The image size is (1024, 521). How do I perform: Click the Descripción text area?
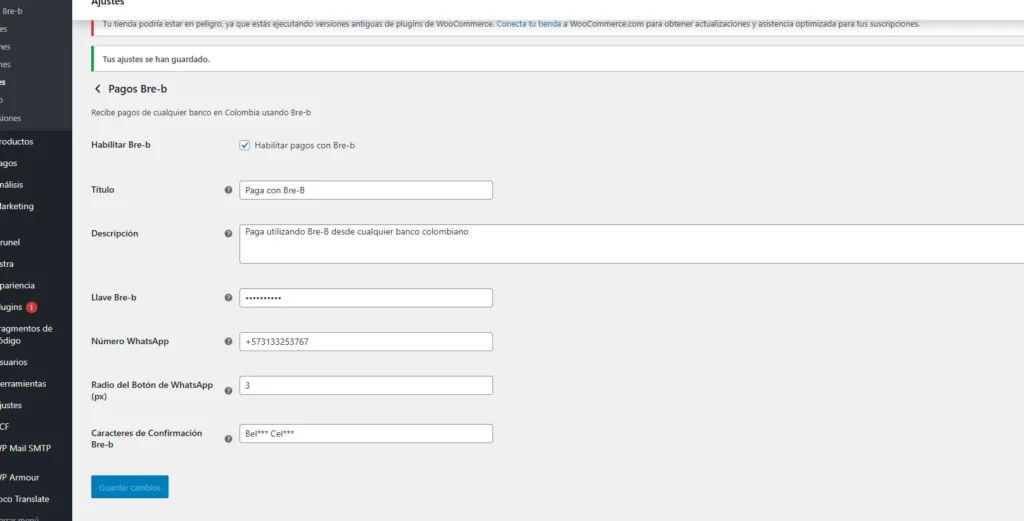(x=632, y=244)
